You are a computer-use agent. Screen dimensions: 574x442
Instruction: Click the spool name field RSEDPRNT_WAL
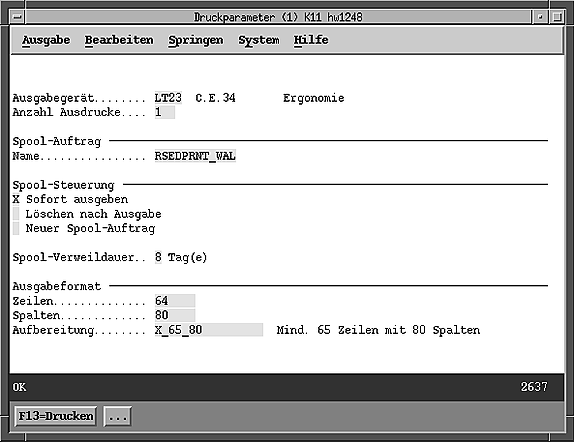click(x=195, y=156)
